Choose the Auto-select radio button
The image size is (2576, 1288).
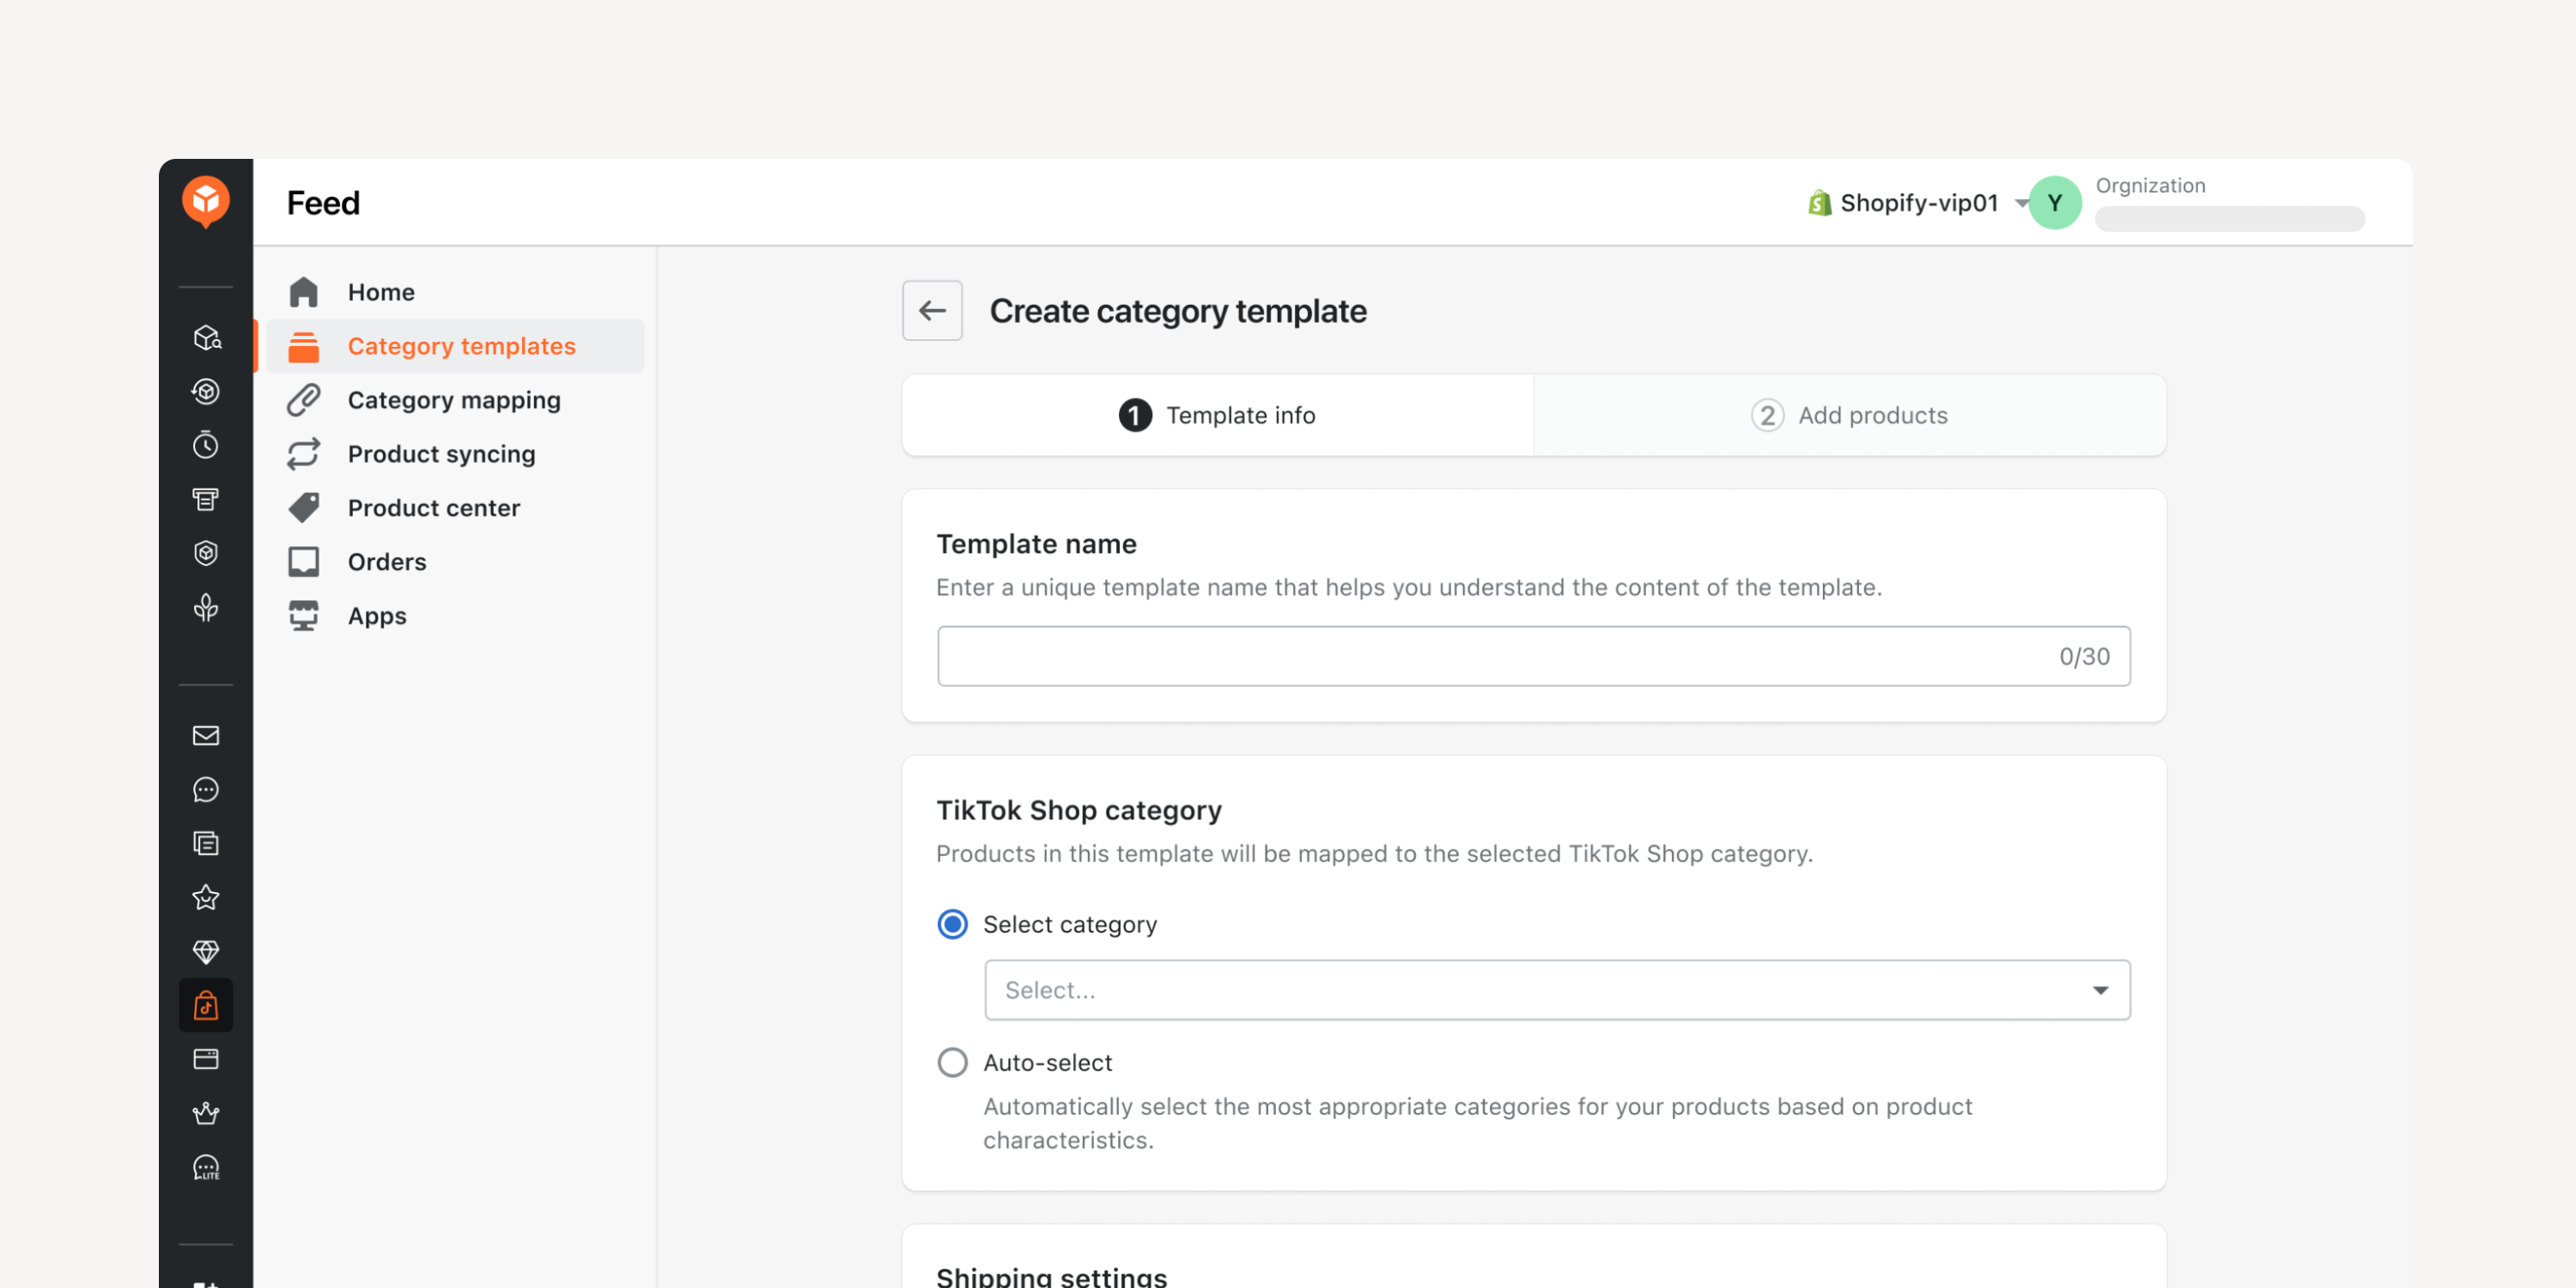[952, 1062]
